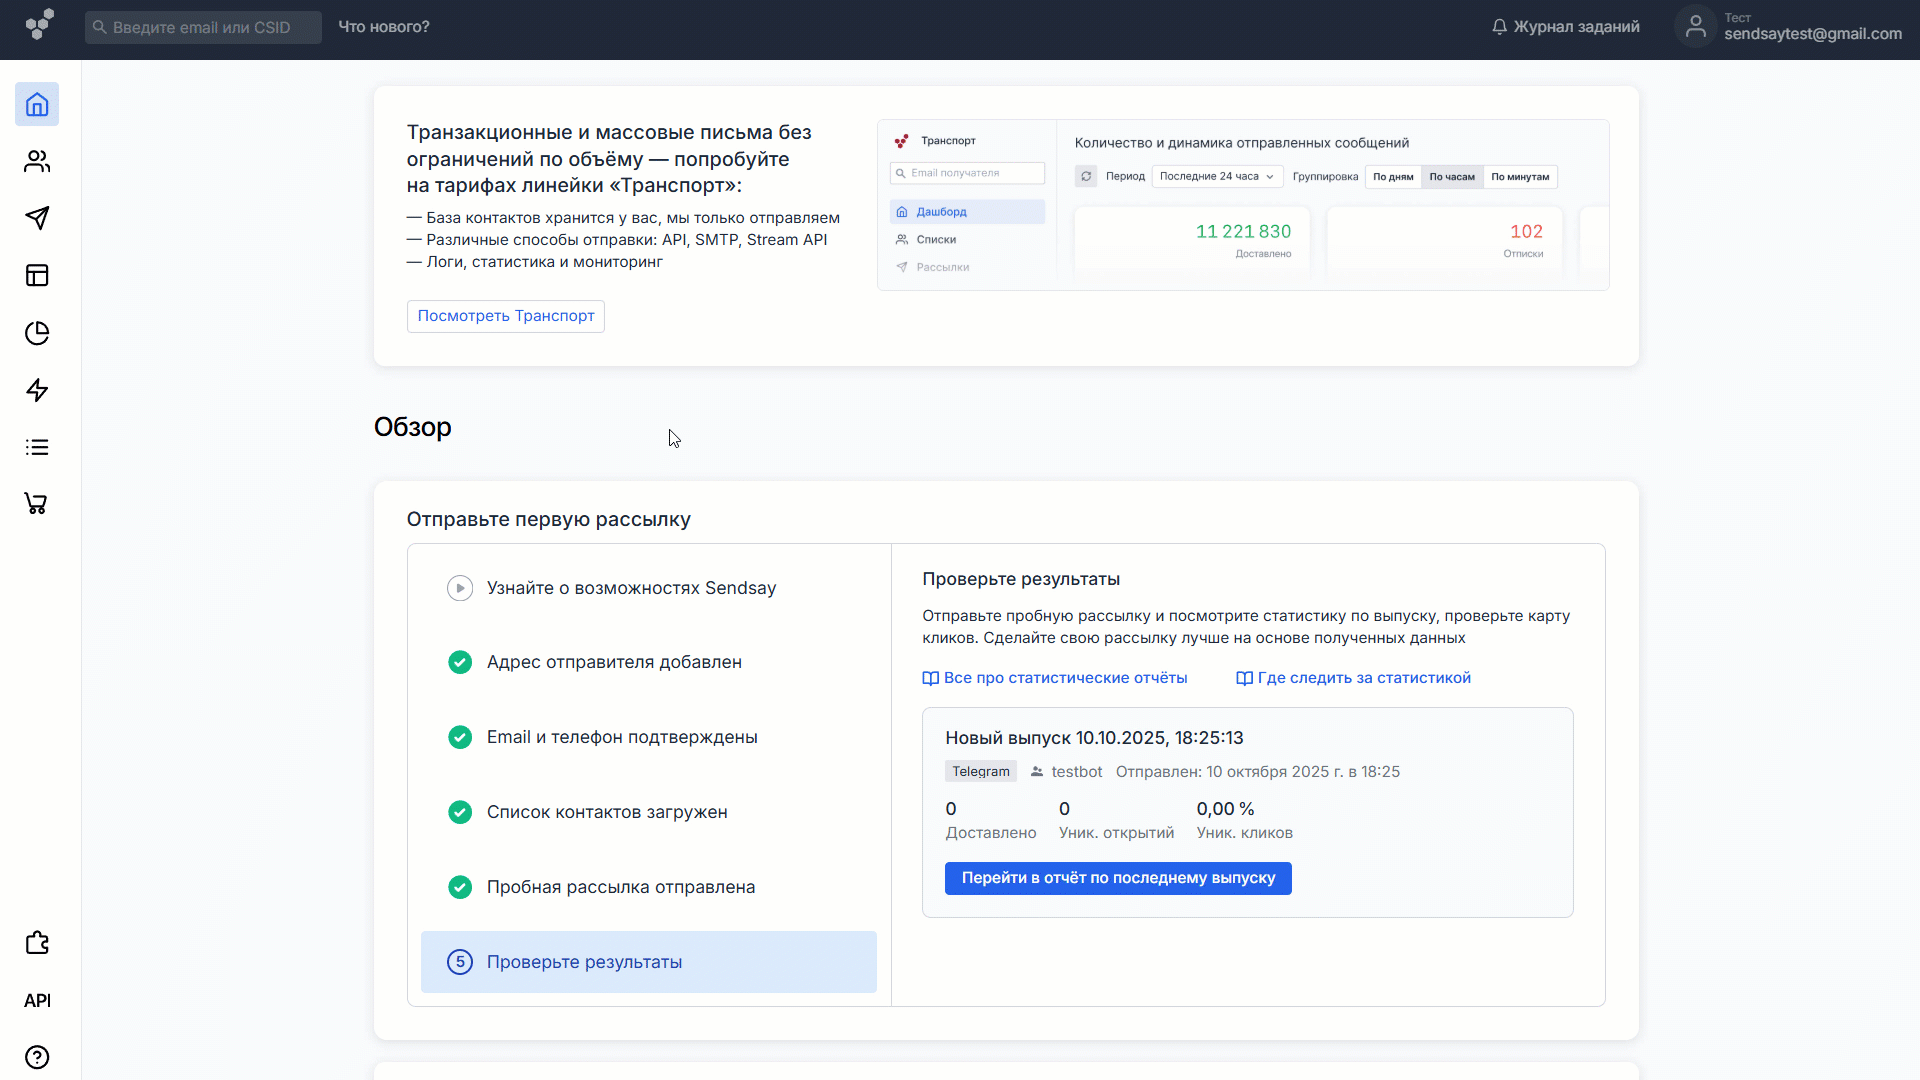Viewport: 1920px width, 1080px height.
Task: Open the 'Что нового?' menu item
Action: 384,27
